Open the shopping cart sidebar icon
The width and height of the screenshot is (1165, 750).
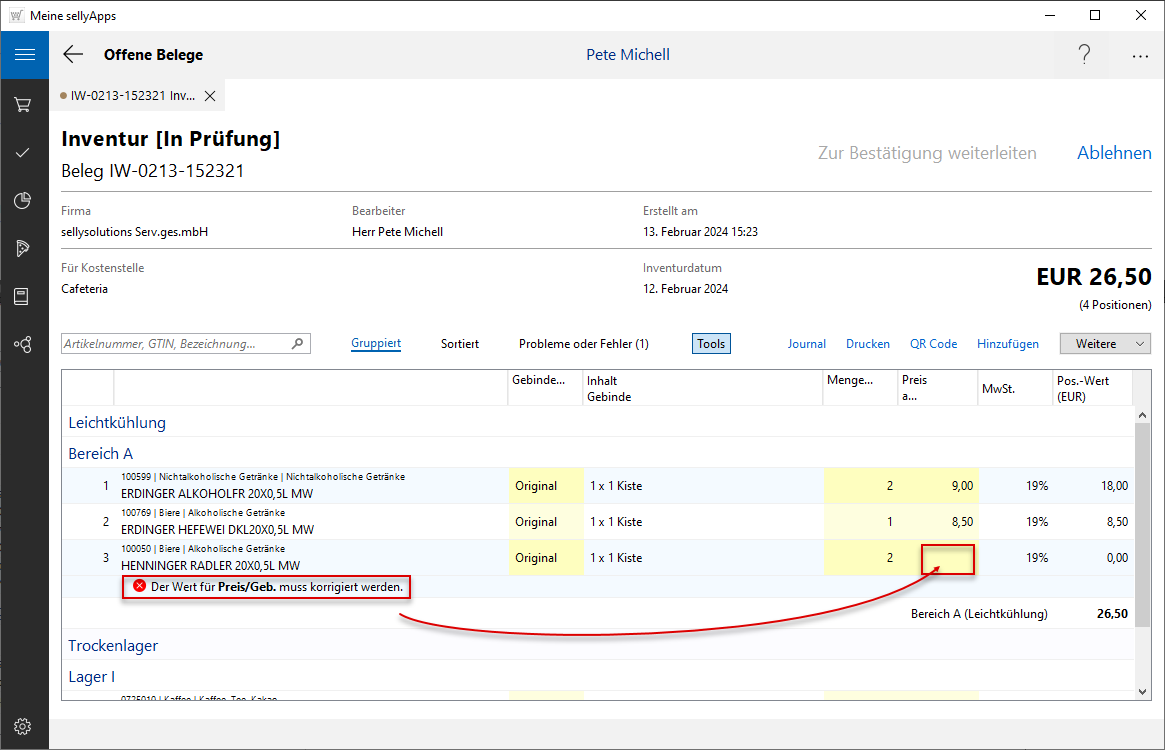click(24, 104)
